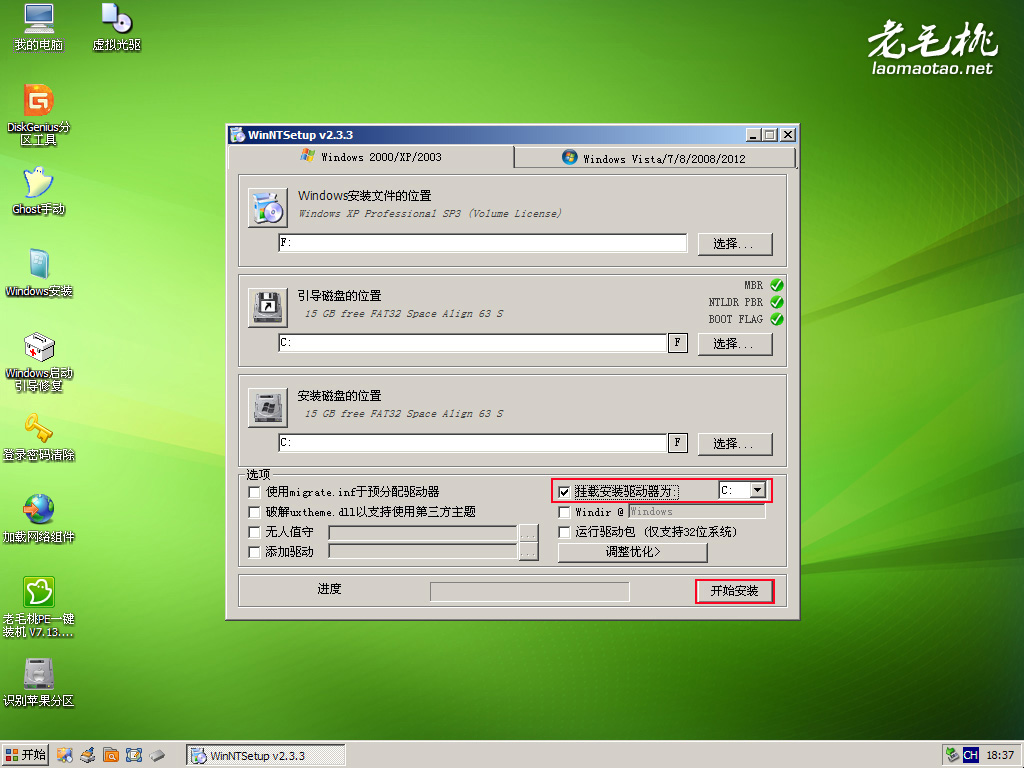The image size is (1024, 768).
Task: Launch 老毛桃PE一键装机 desktop icon
Action: (x=39, y=607)
